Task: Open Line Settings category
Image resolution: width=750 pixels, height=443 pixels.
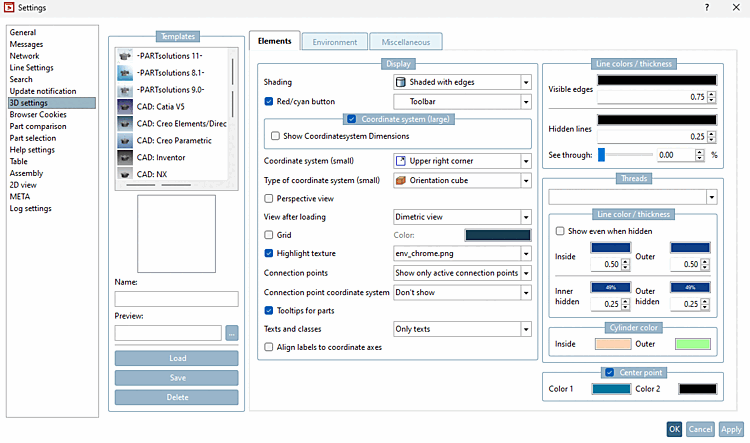Action: (32, 68)
